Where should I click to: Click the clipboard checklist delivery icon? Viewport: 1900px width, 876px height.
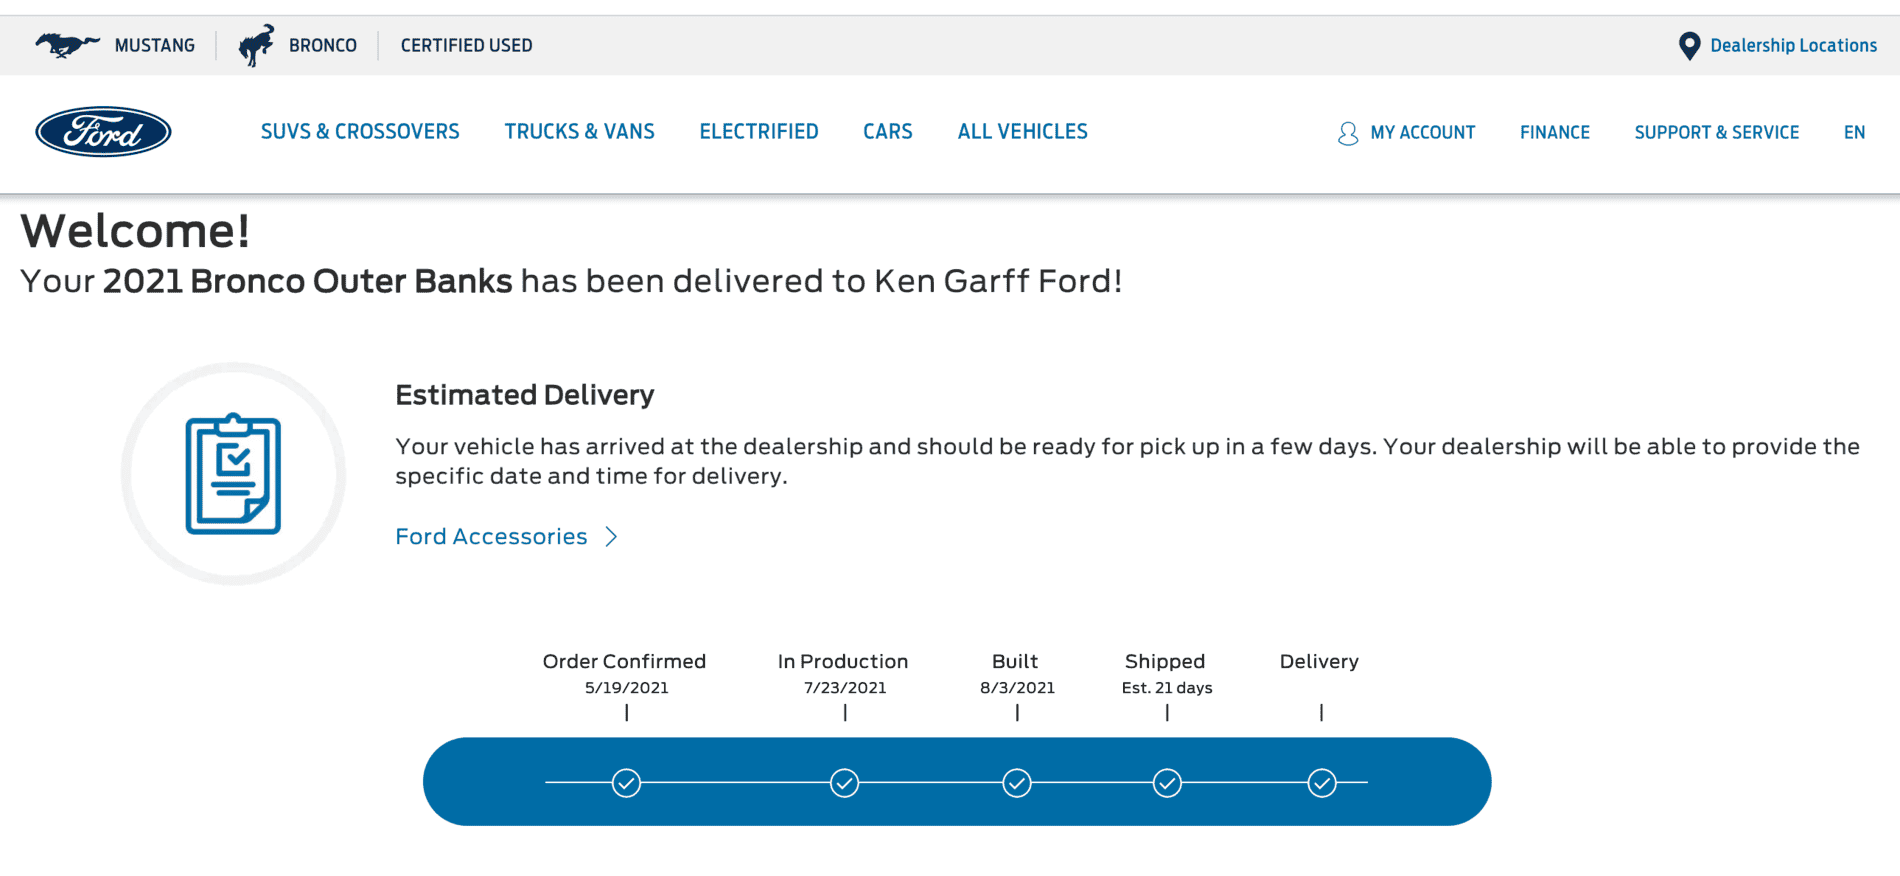(x=233, y=474)
